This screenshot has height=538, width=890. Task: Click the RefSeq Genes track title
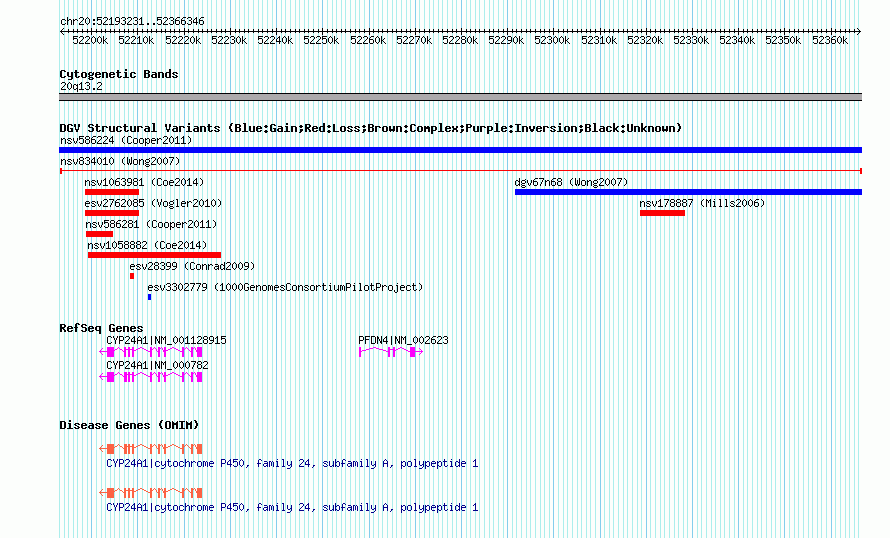(101, 328)
